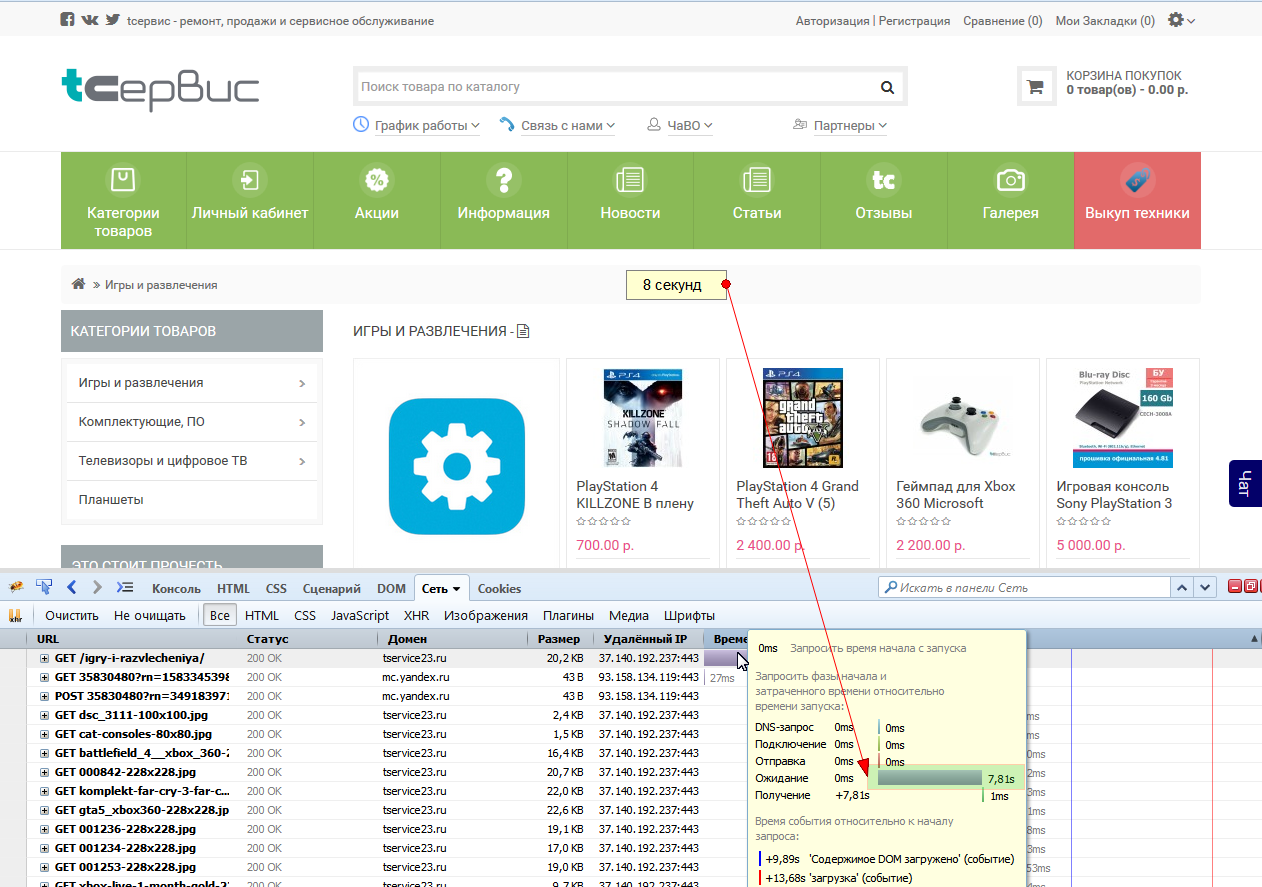Open Новости menu tile
The height and width of the screenshot is (887, 1262).
click(630, 201)
